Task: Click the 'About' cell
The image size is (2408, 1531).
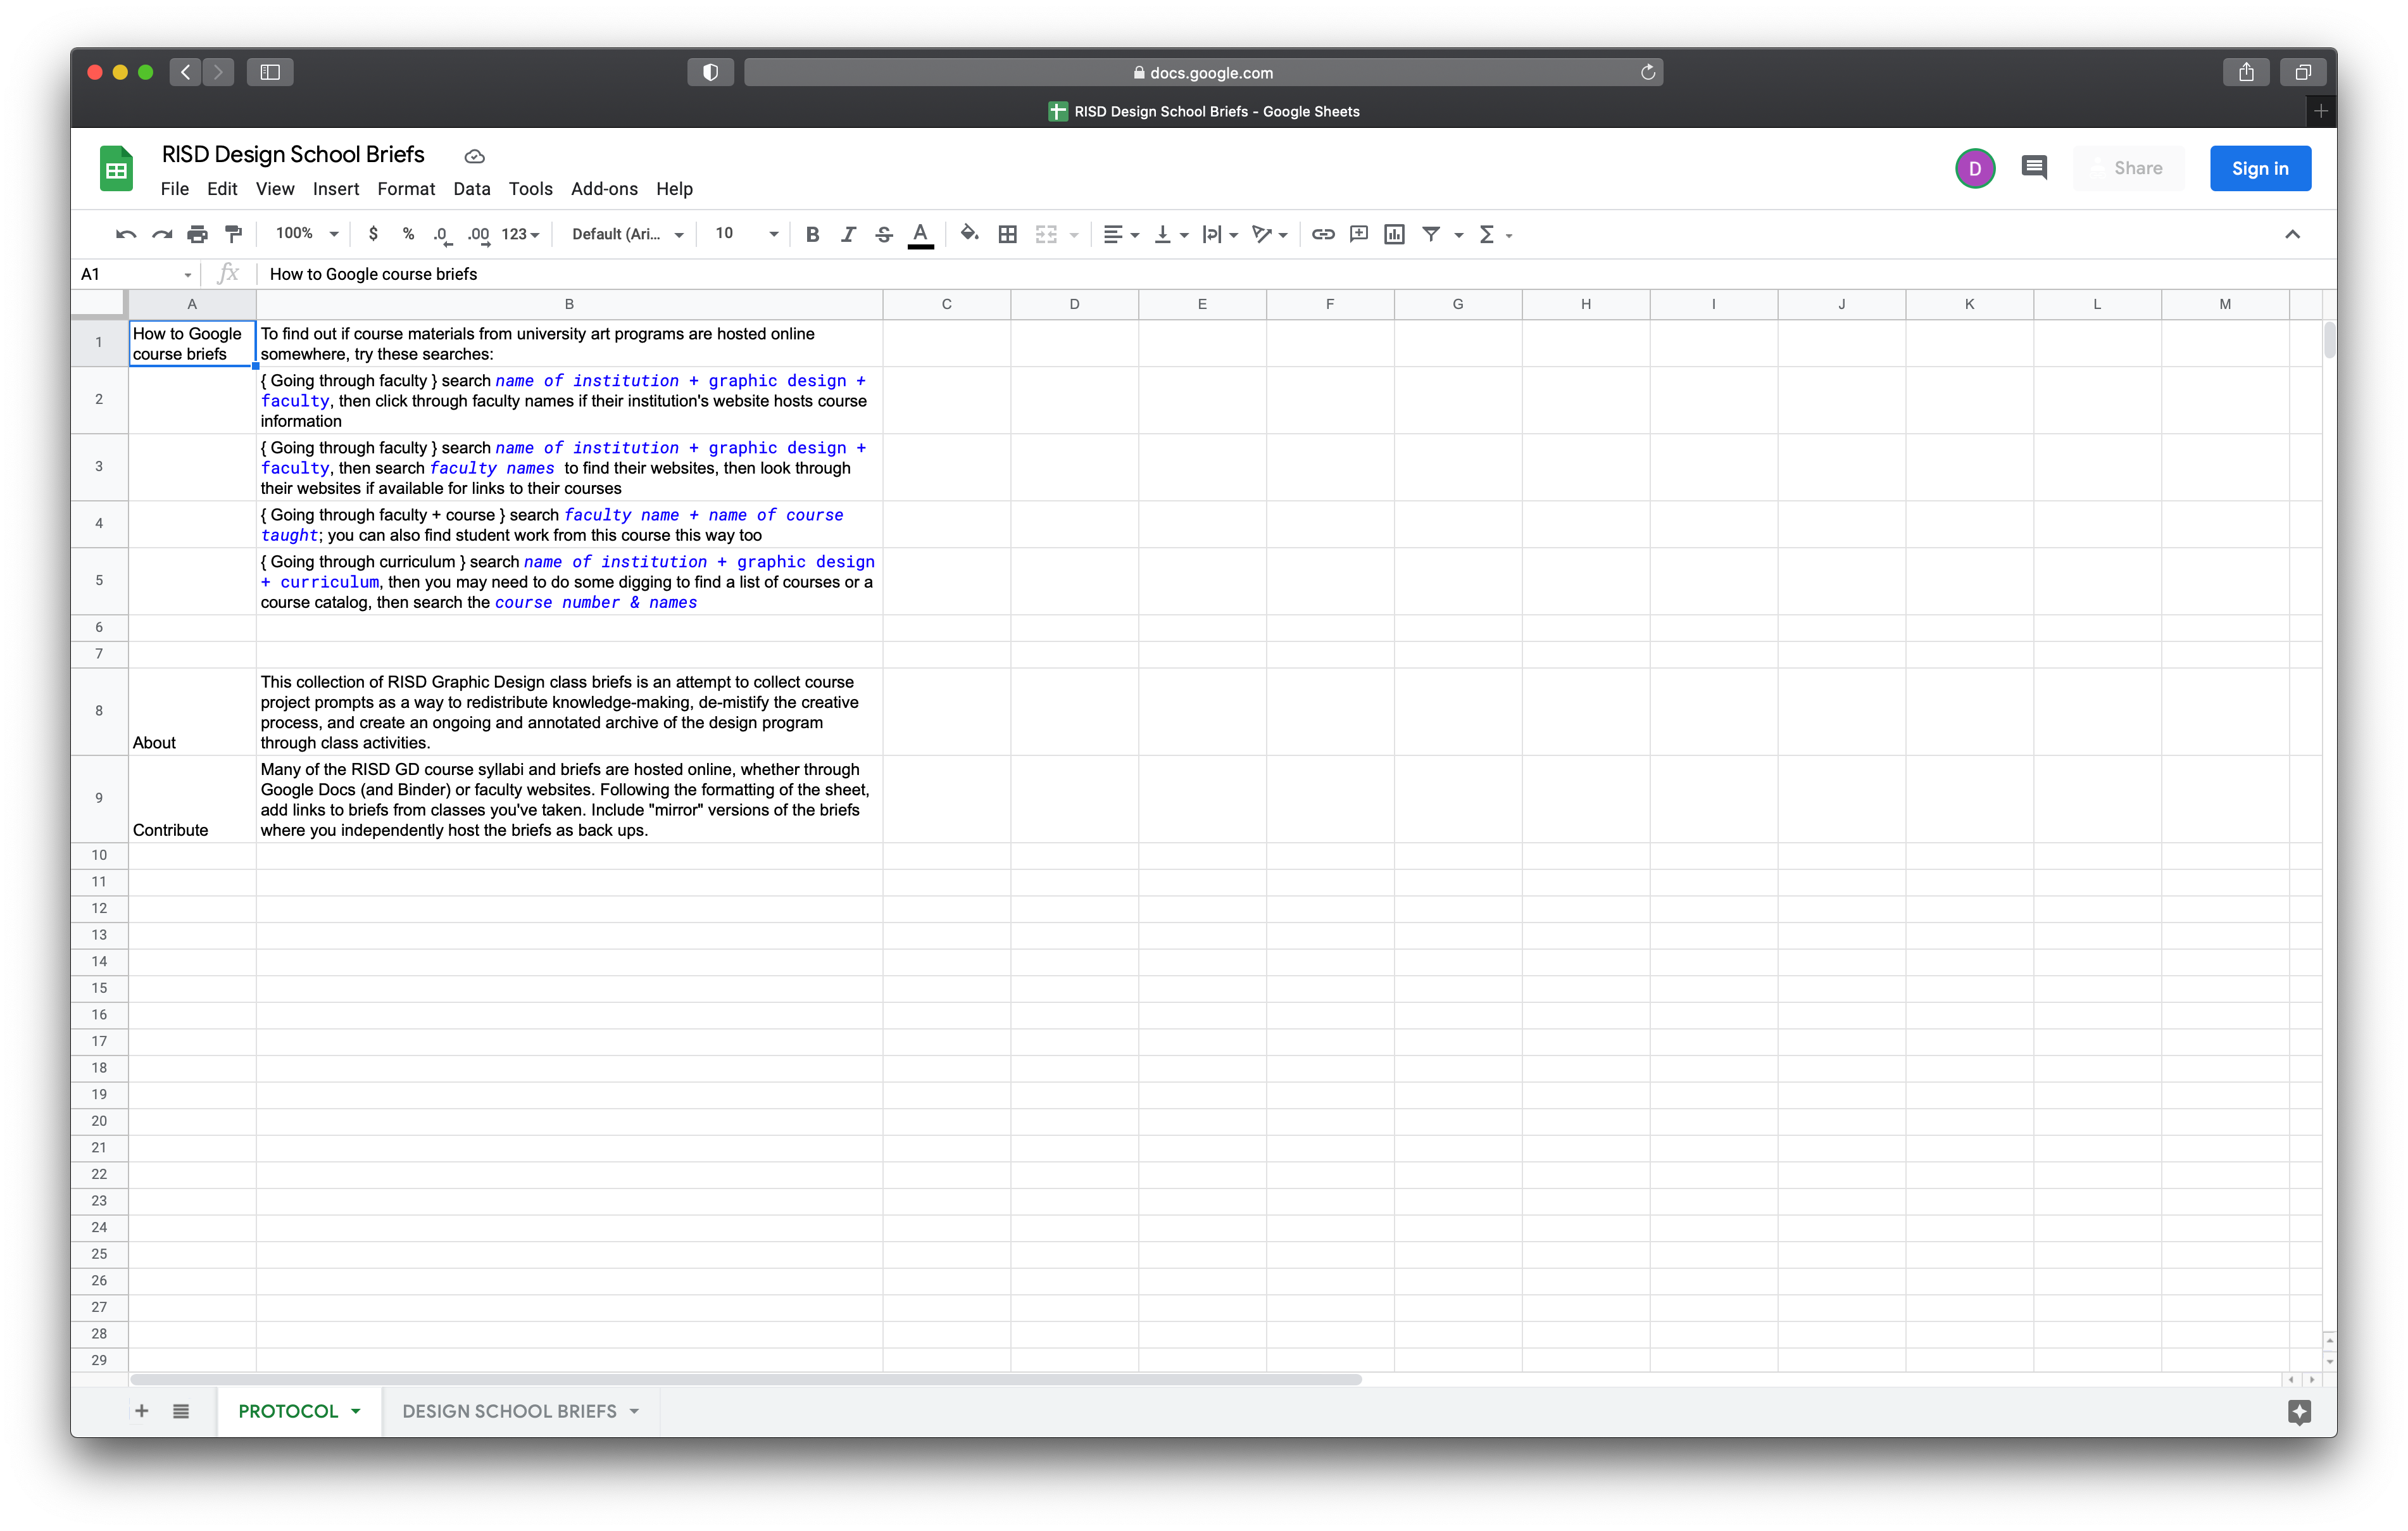Action: pos(192,711)
